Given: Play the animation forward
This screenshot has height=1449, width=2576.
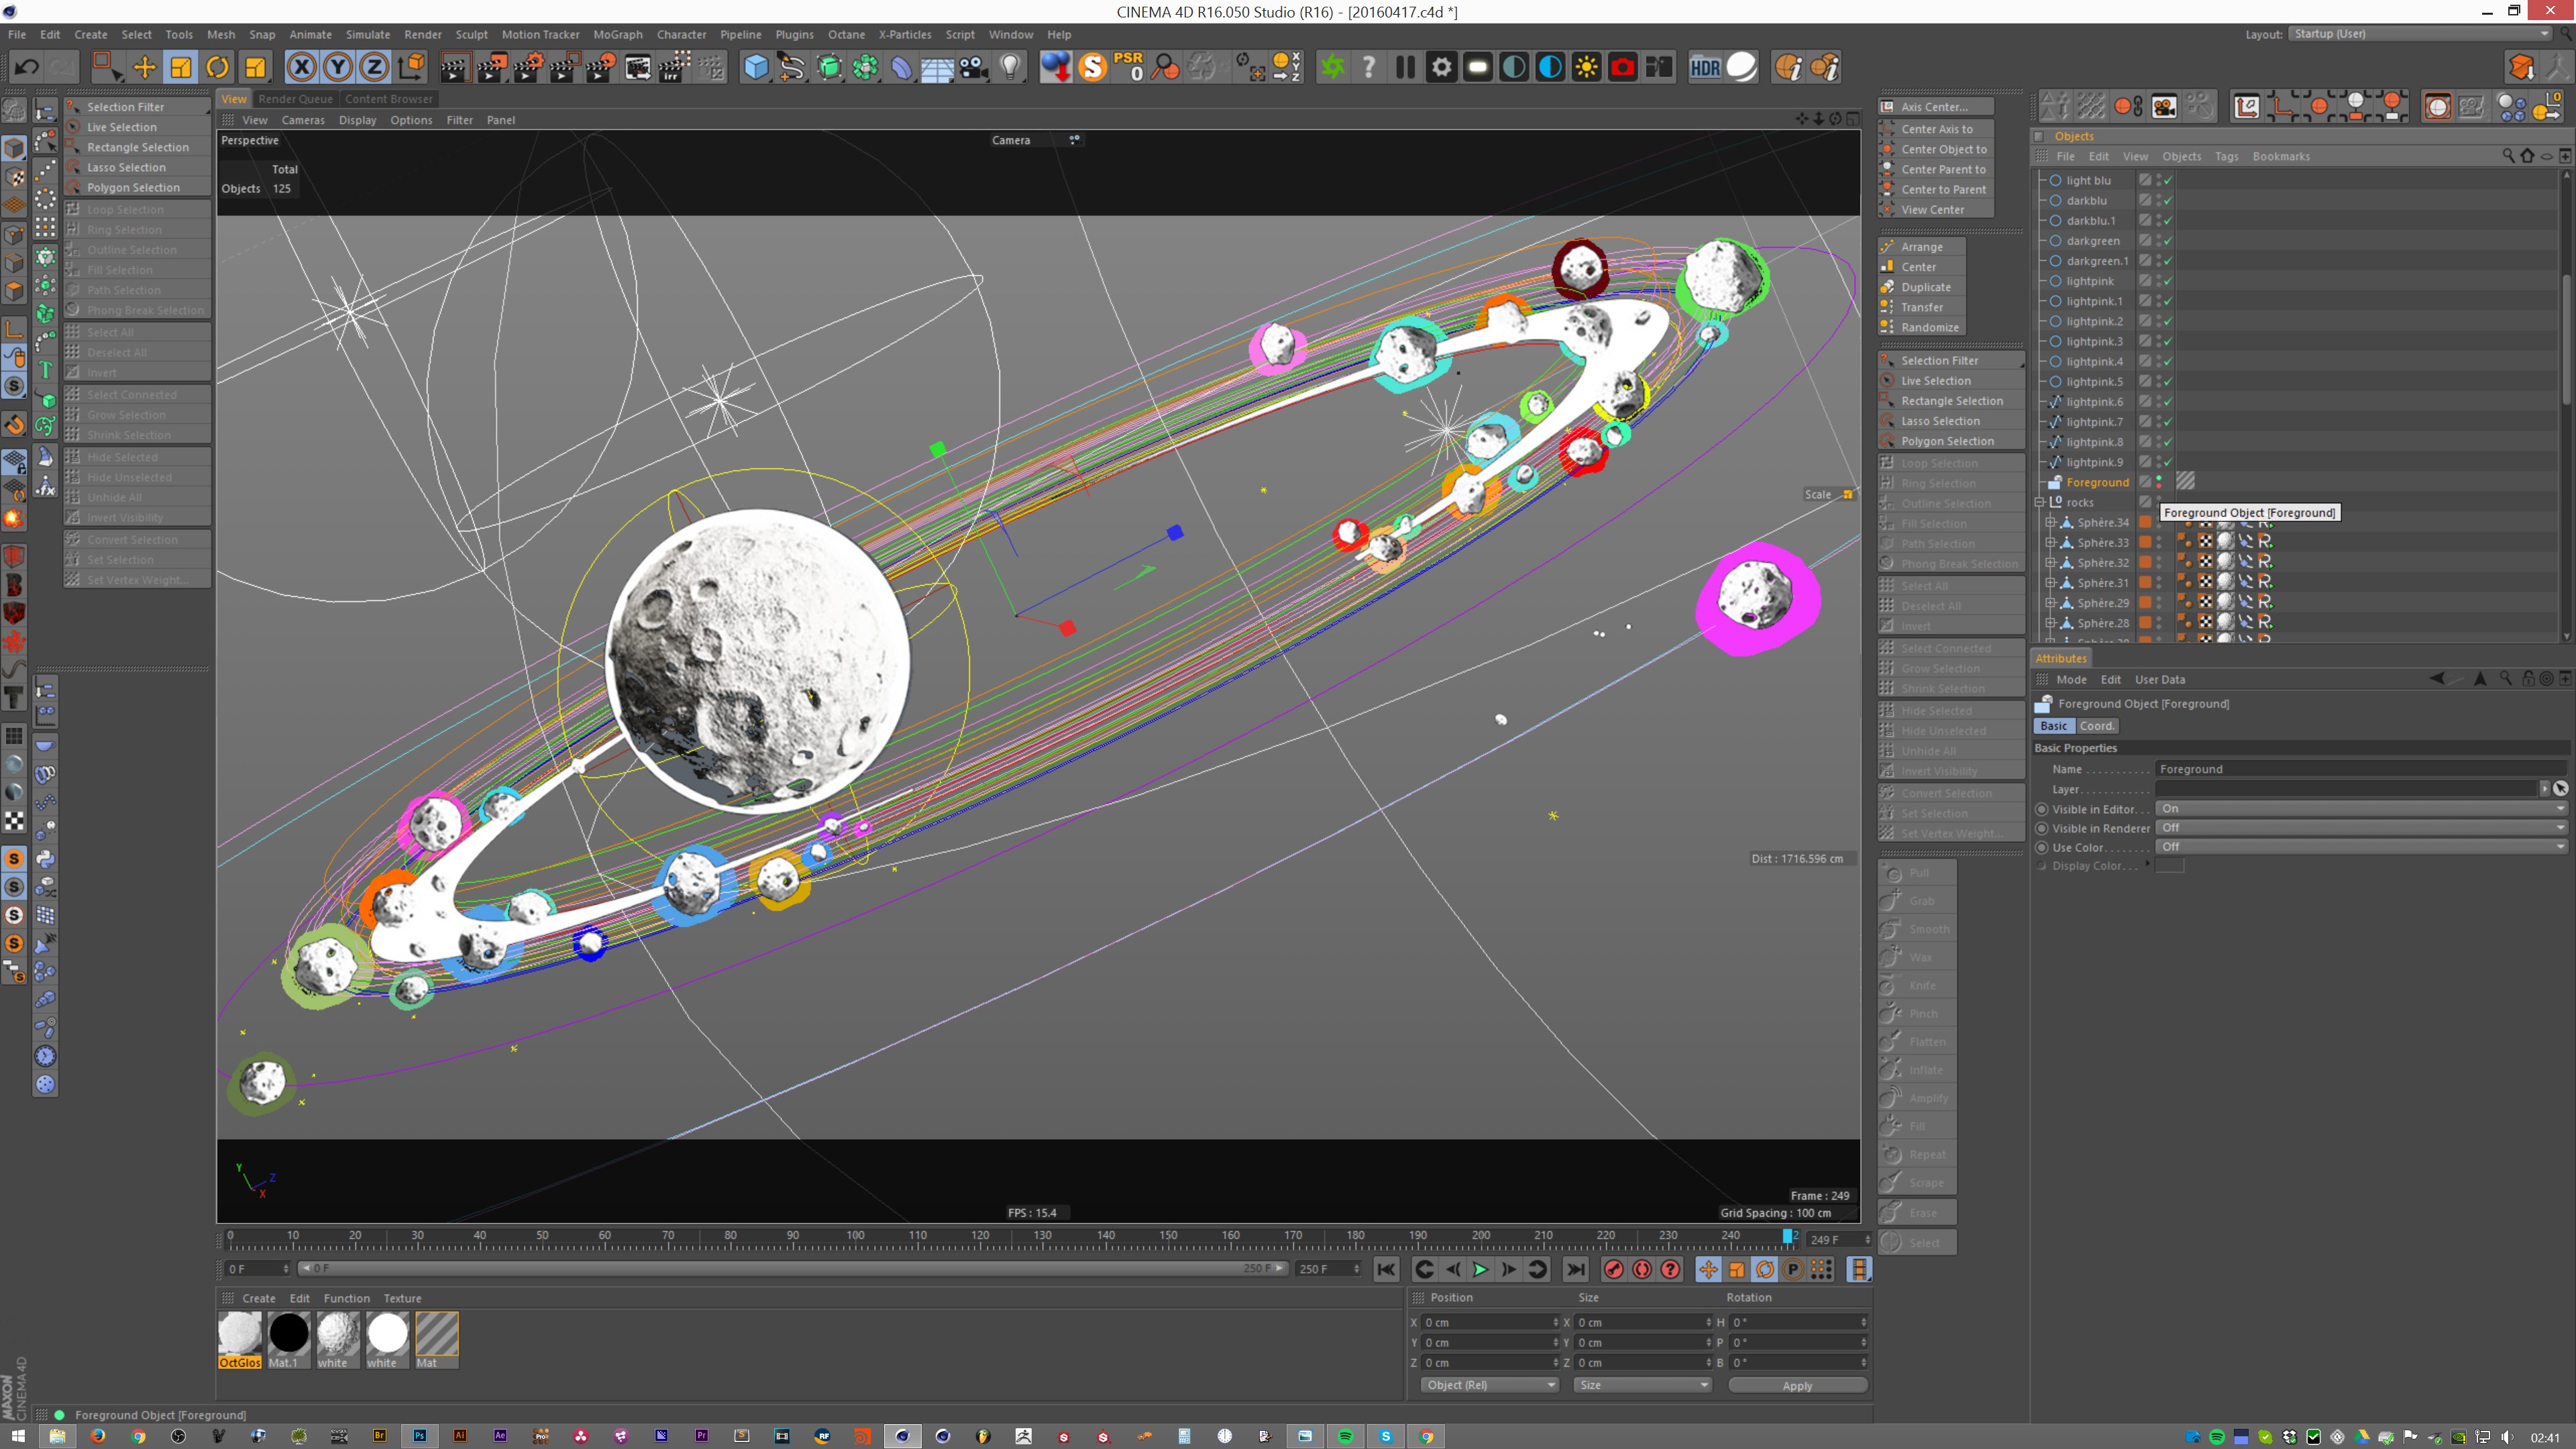Looking at the screenshot, I should [1481, 1269].
